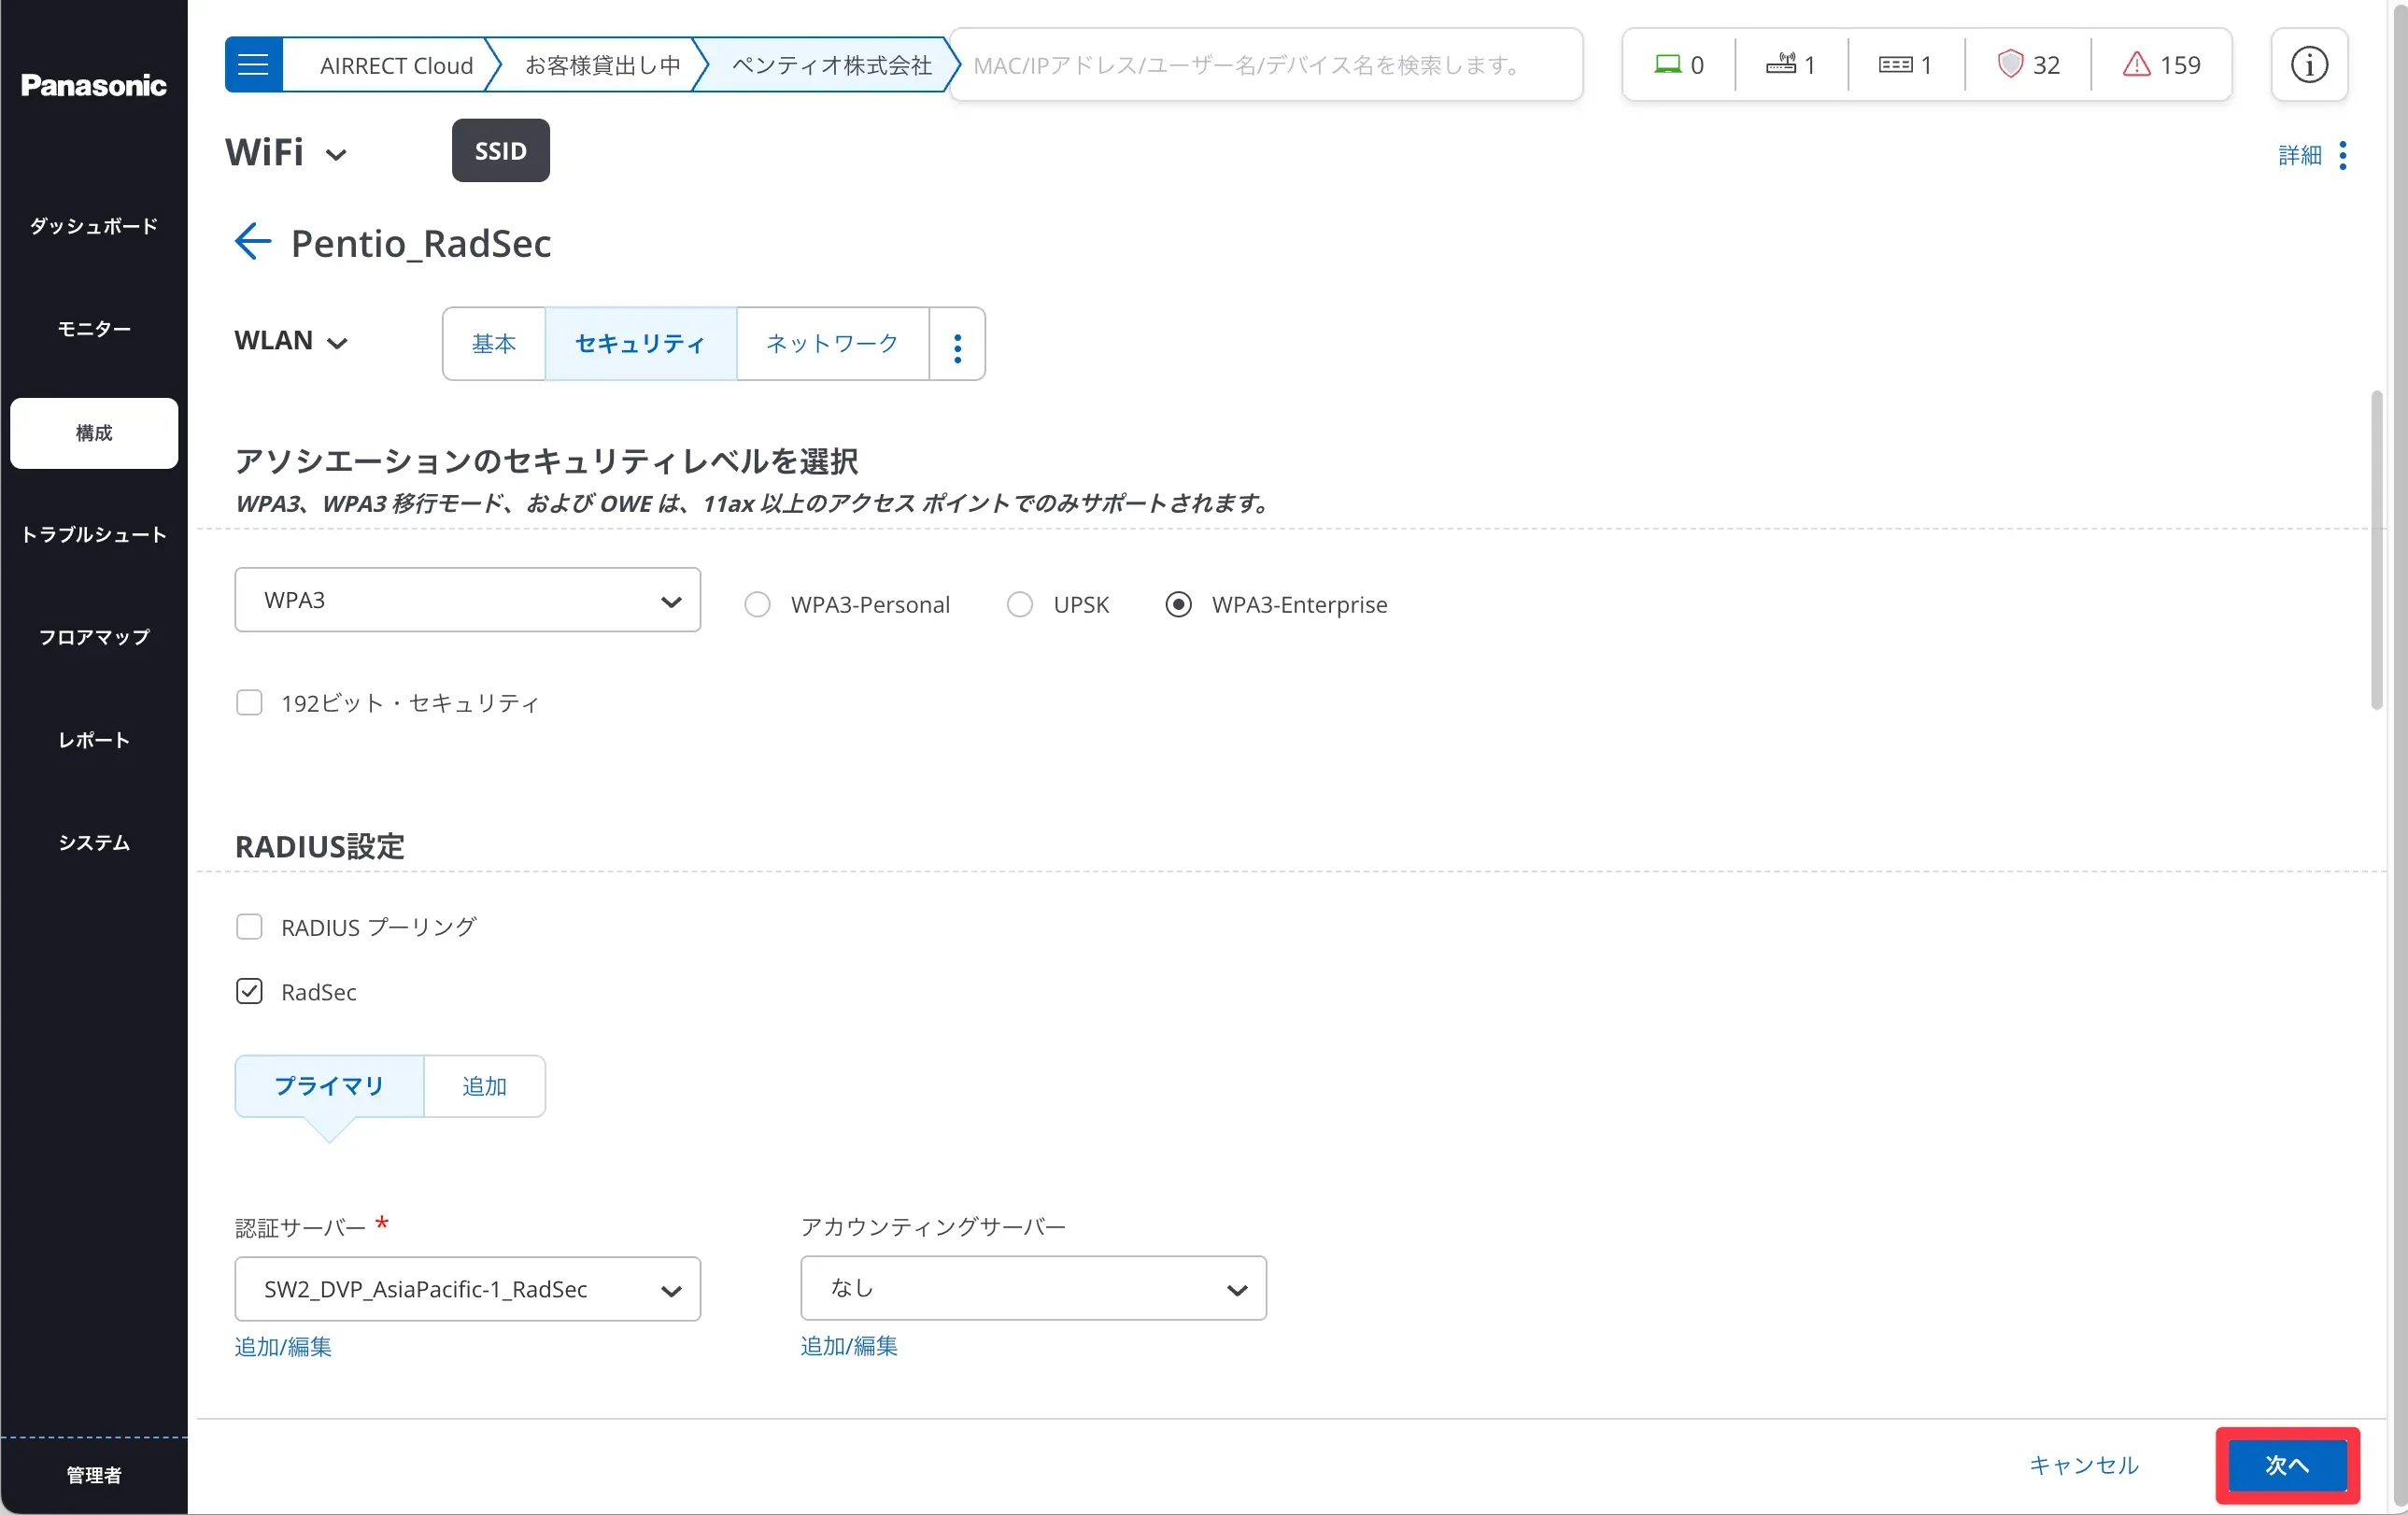2408x1515 pixels.
Task: Open the info circle icon
Action: [2308, 65]
